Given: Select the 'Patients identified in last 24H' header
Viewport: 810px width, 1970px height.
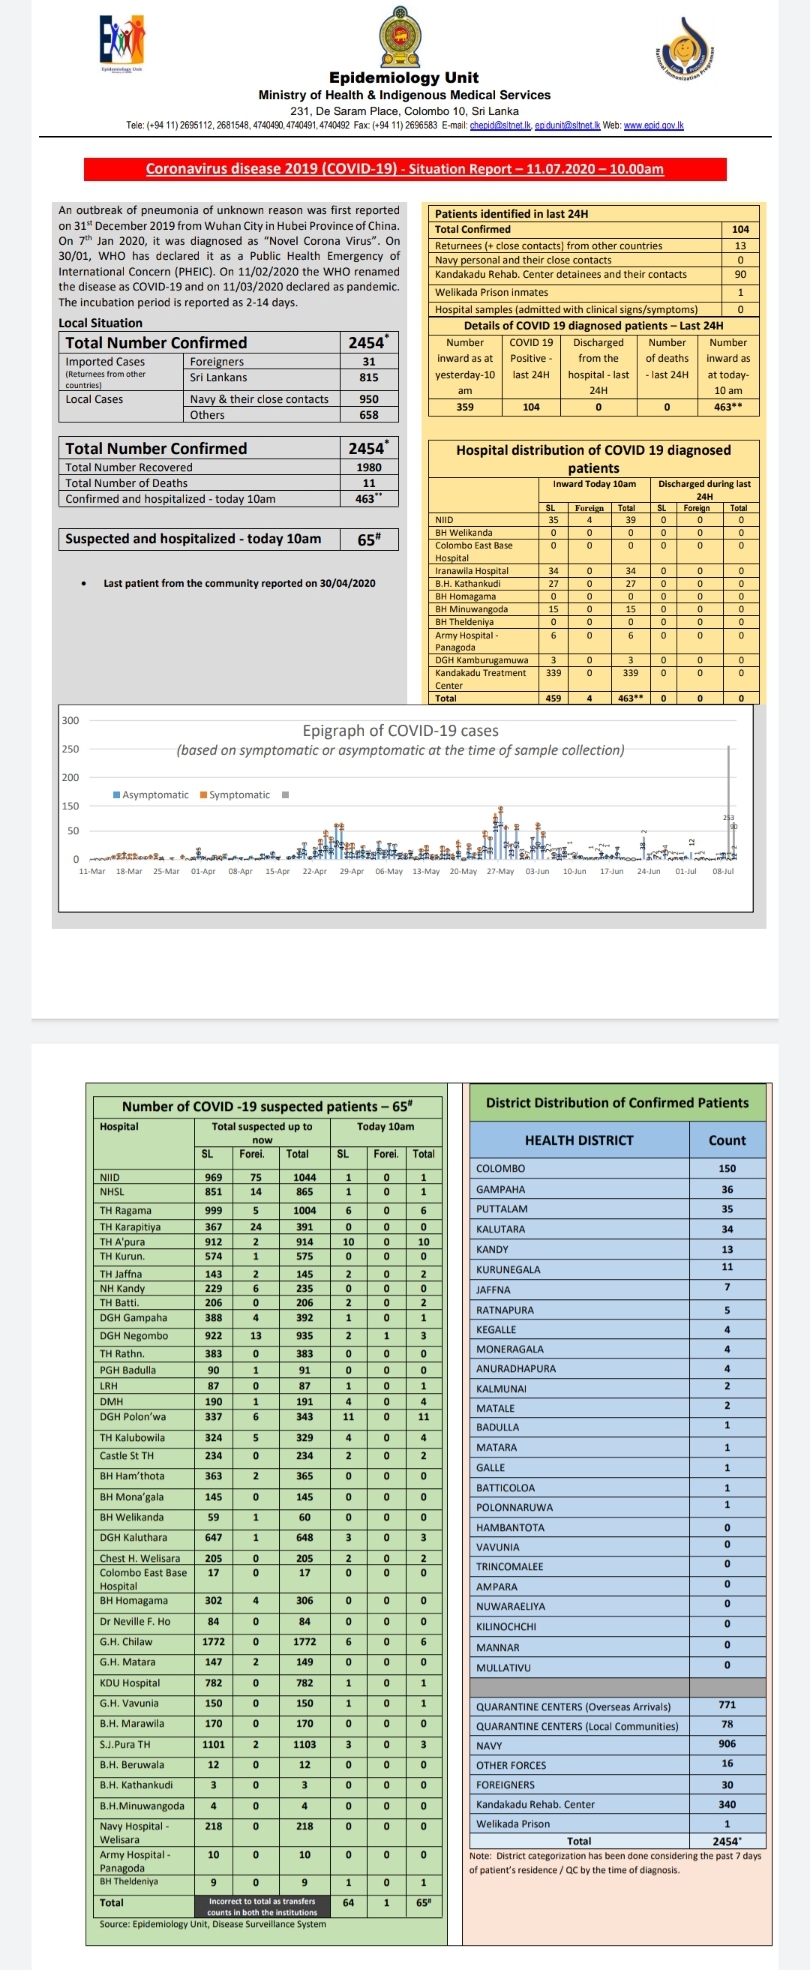Looking at the screenshot, I should [511, 214].
